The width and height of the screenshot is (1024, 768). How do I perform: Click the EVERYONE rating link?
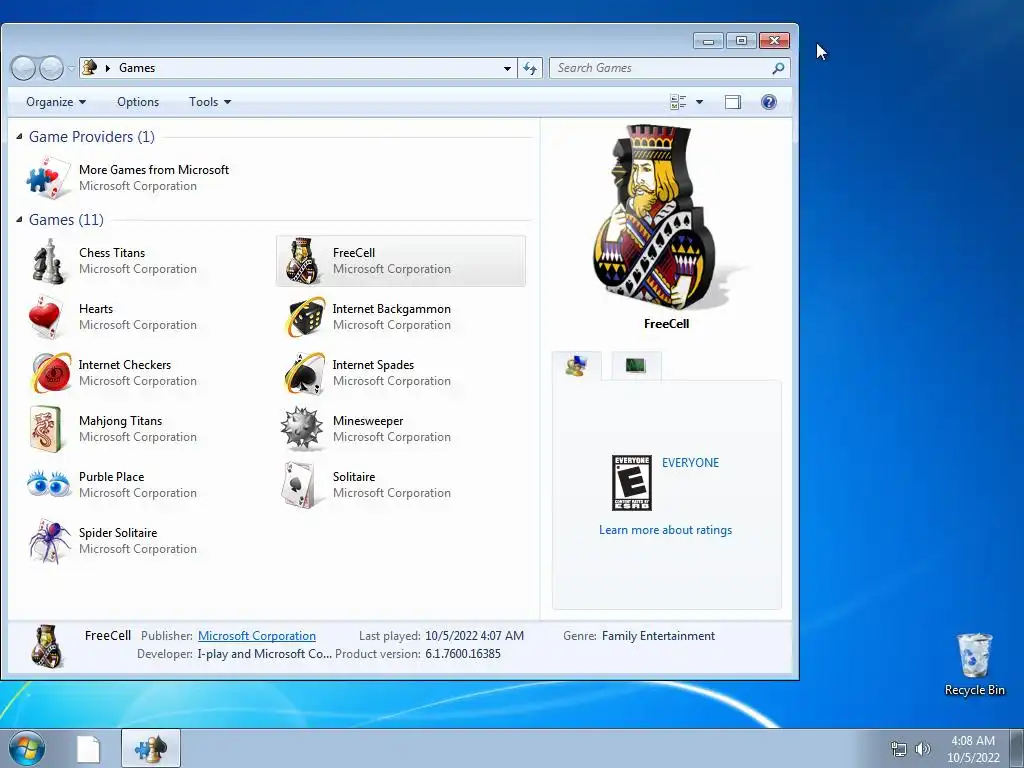(690, 462)
